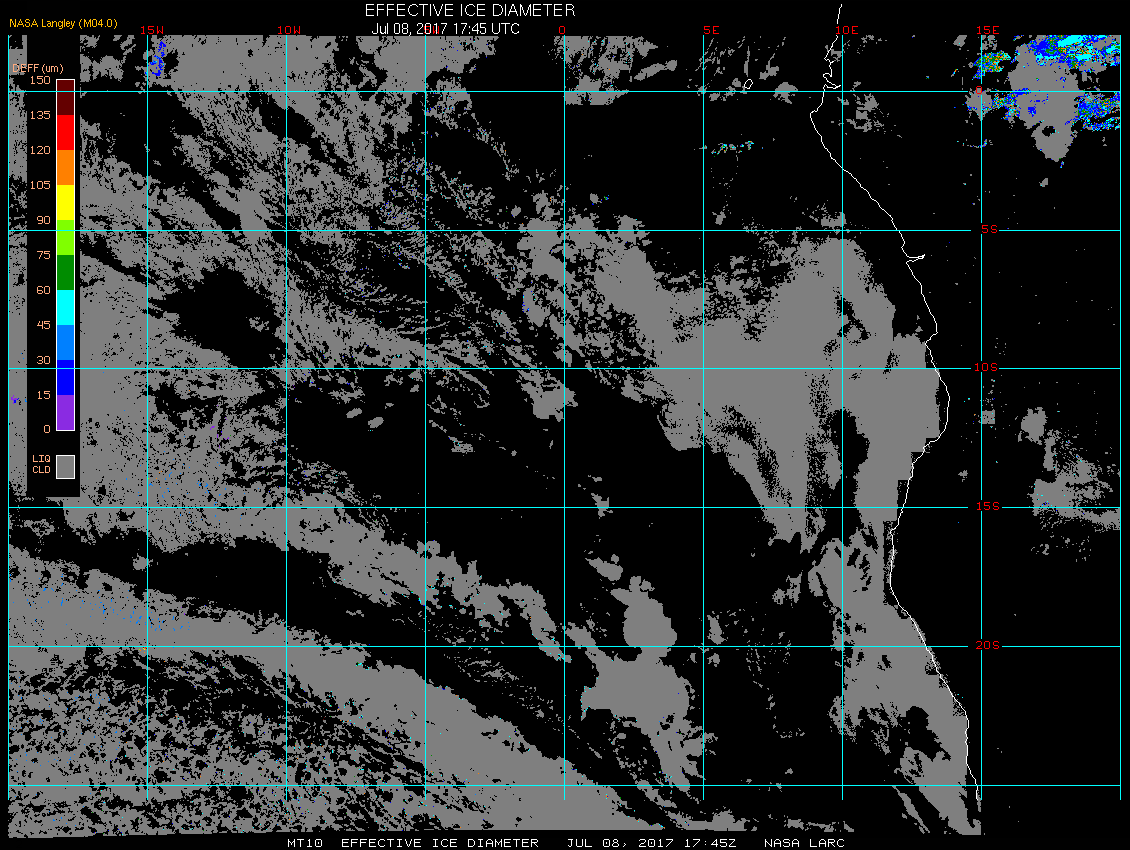This screenshot has height=850, width=1130.
Task: Click the '10S' latitude label
Action: [987, 368]
